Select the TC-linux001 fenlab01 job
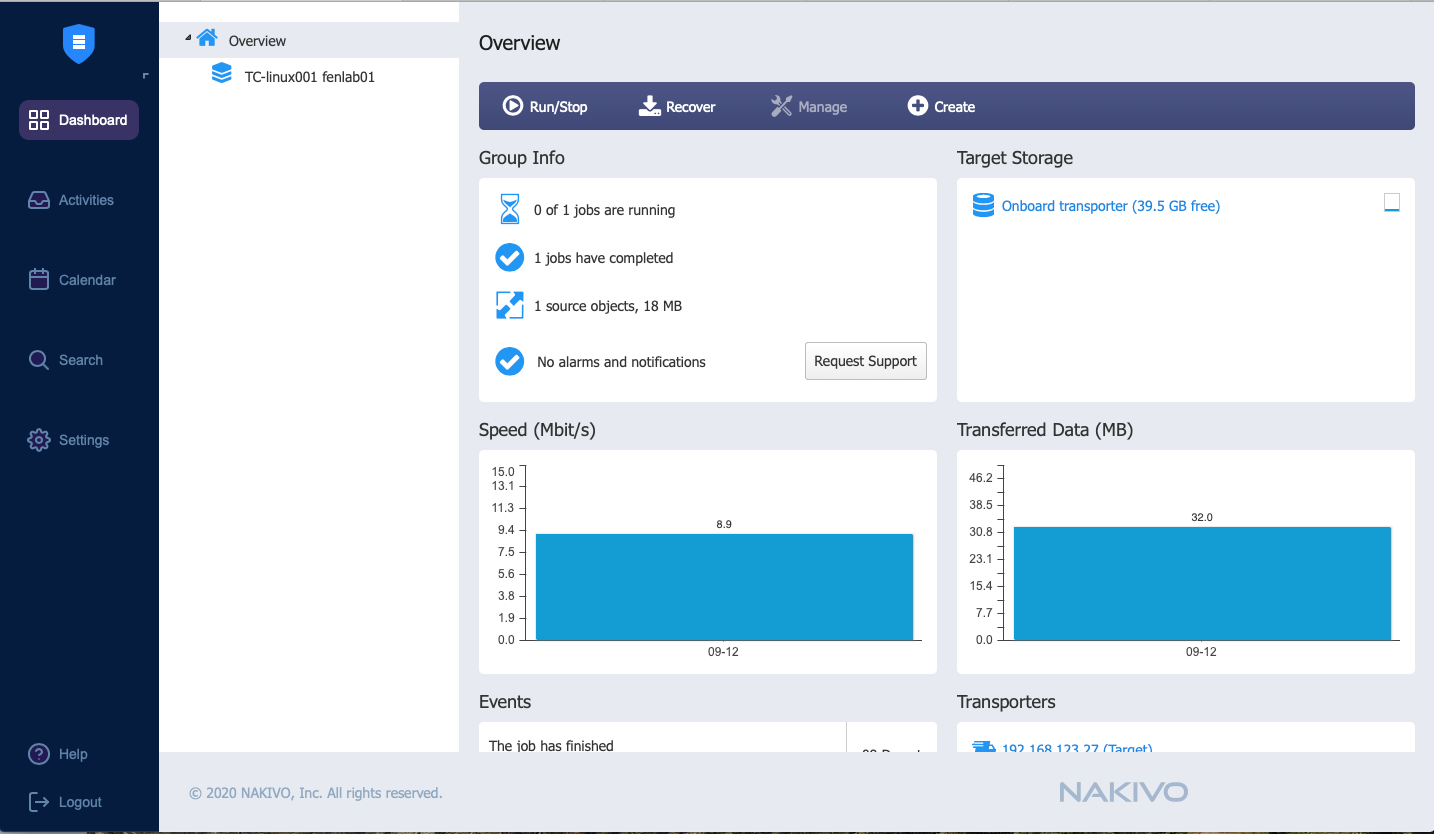Viewport: 1434px width, 834px height. 310,76
